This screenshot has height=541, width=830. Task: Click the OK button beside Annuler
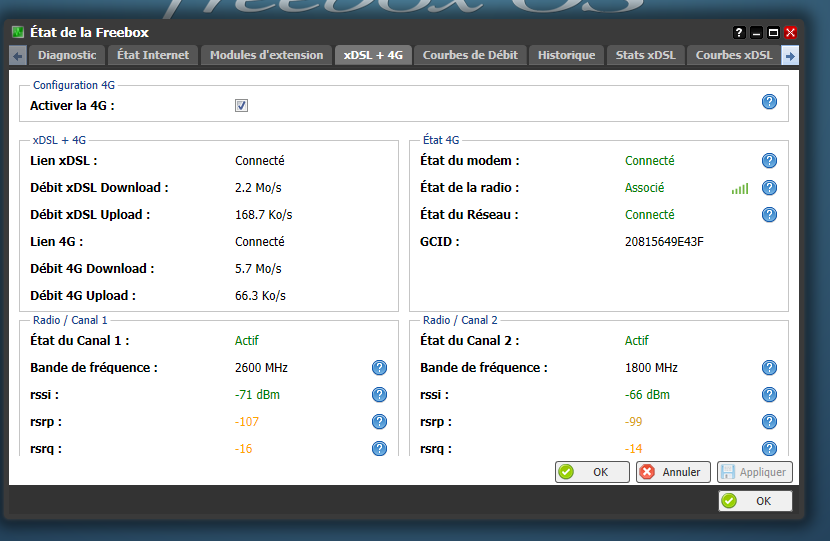592,472
